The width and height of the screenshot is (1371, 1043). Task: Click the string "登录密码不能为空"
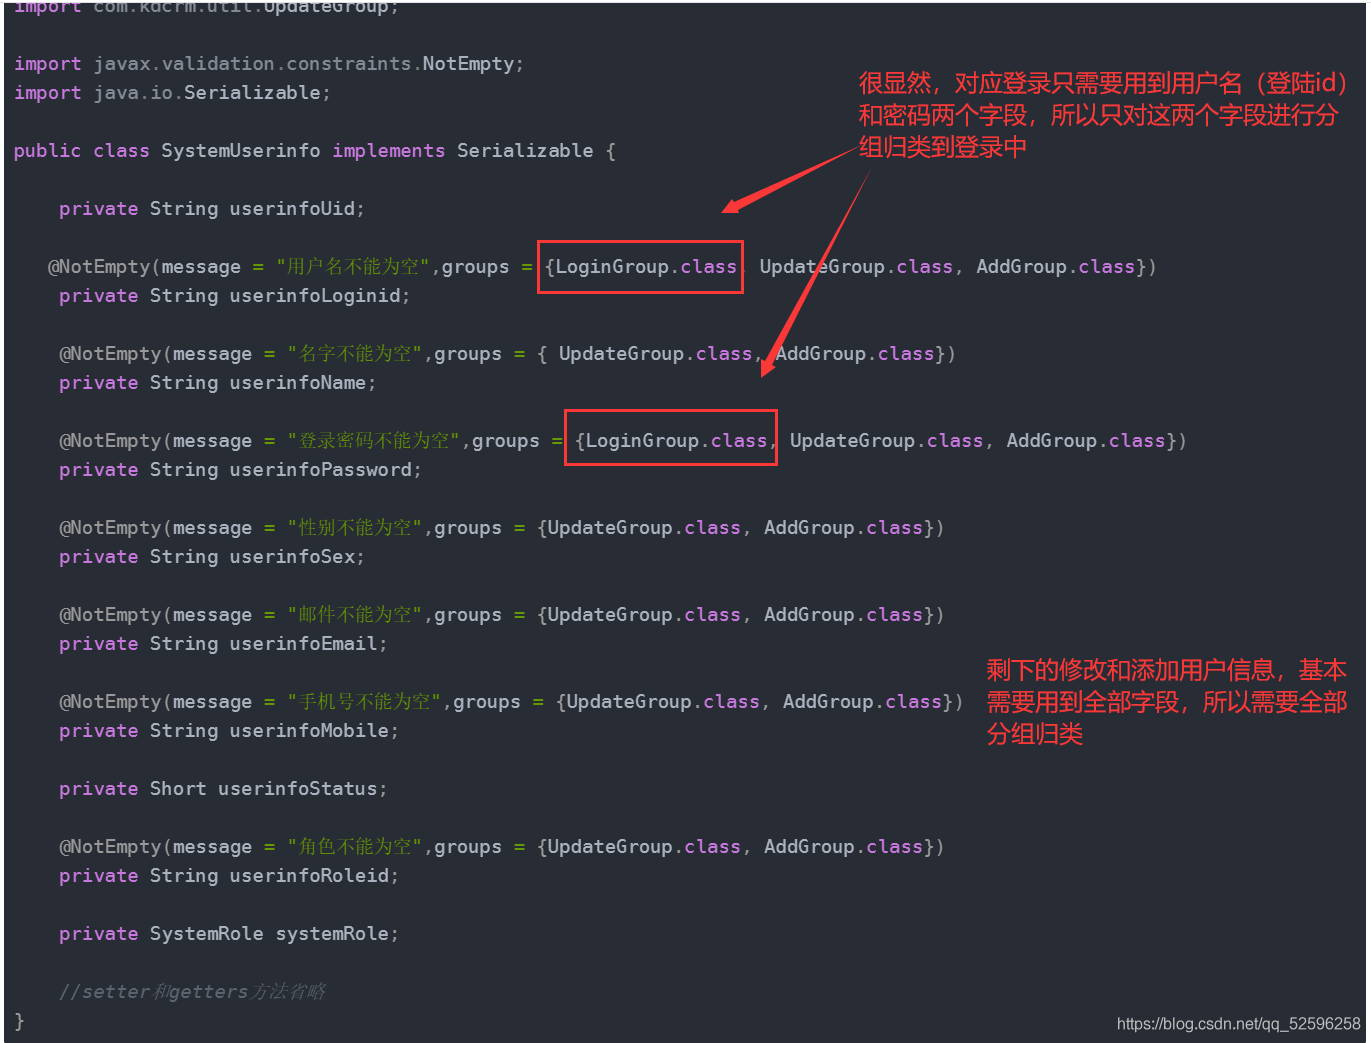click(374, 441)
